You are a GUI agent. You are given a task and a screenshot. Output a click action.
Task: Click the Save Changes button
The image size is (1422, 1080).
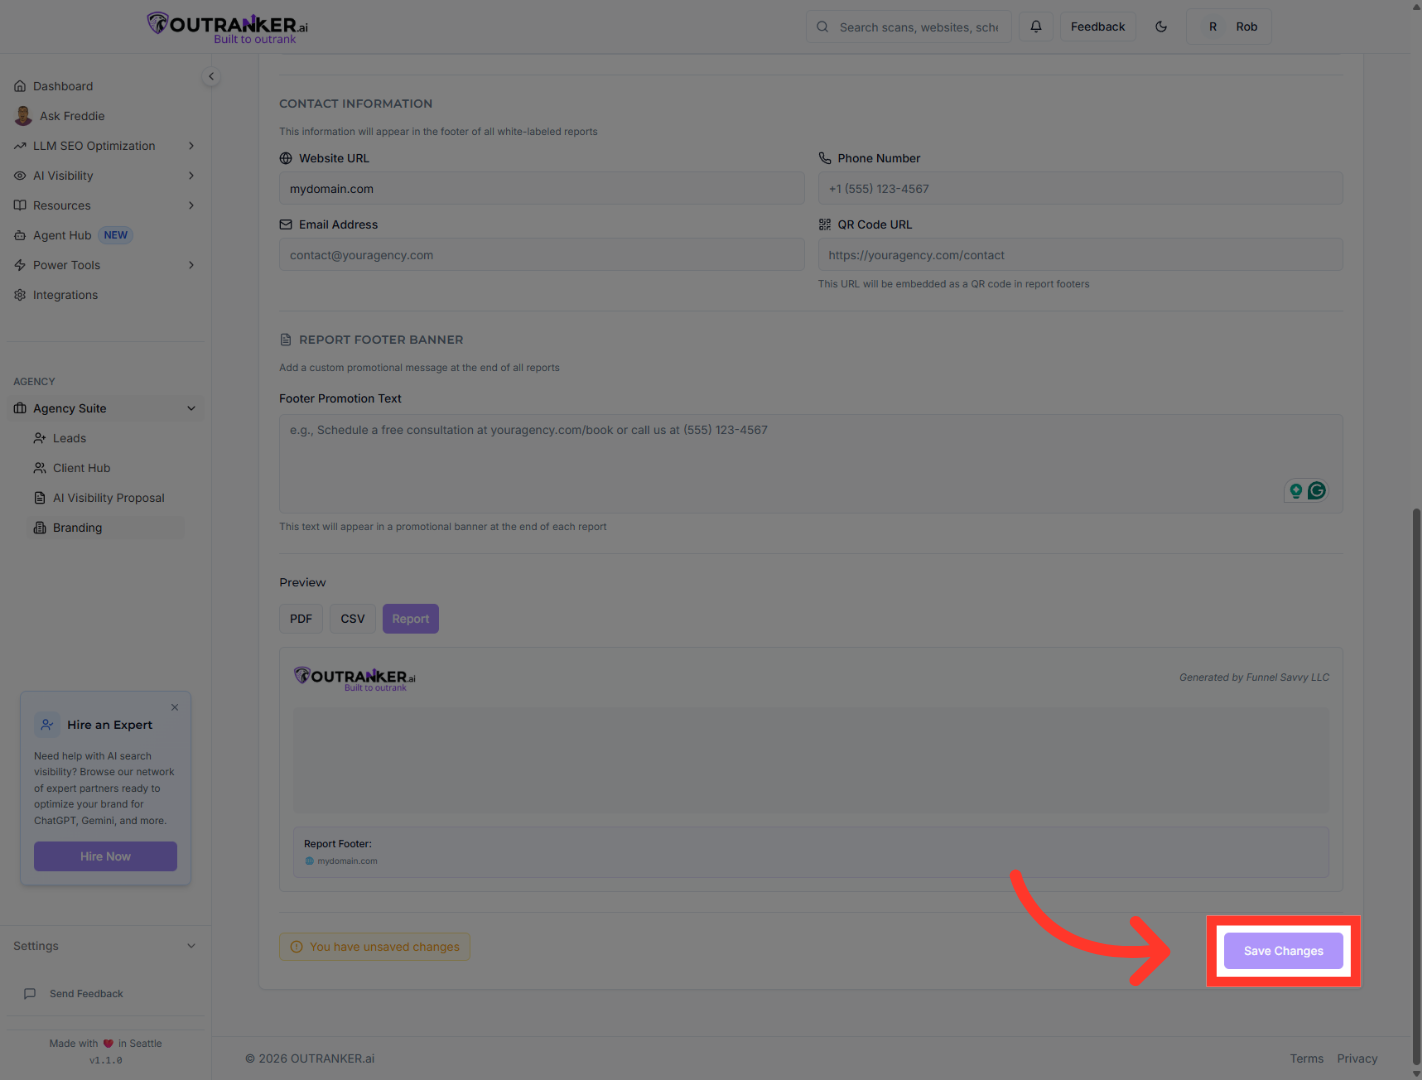(x=1283, y=950)
